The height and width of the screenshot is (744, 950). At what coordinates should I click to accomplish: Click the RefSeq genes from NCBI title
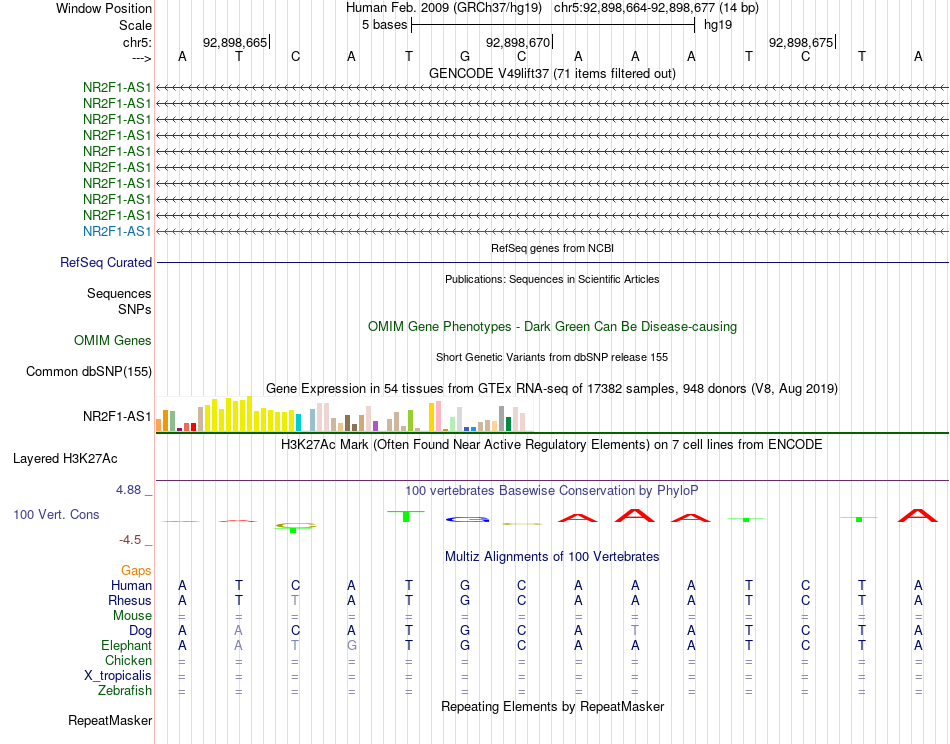tap(553, 248)
